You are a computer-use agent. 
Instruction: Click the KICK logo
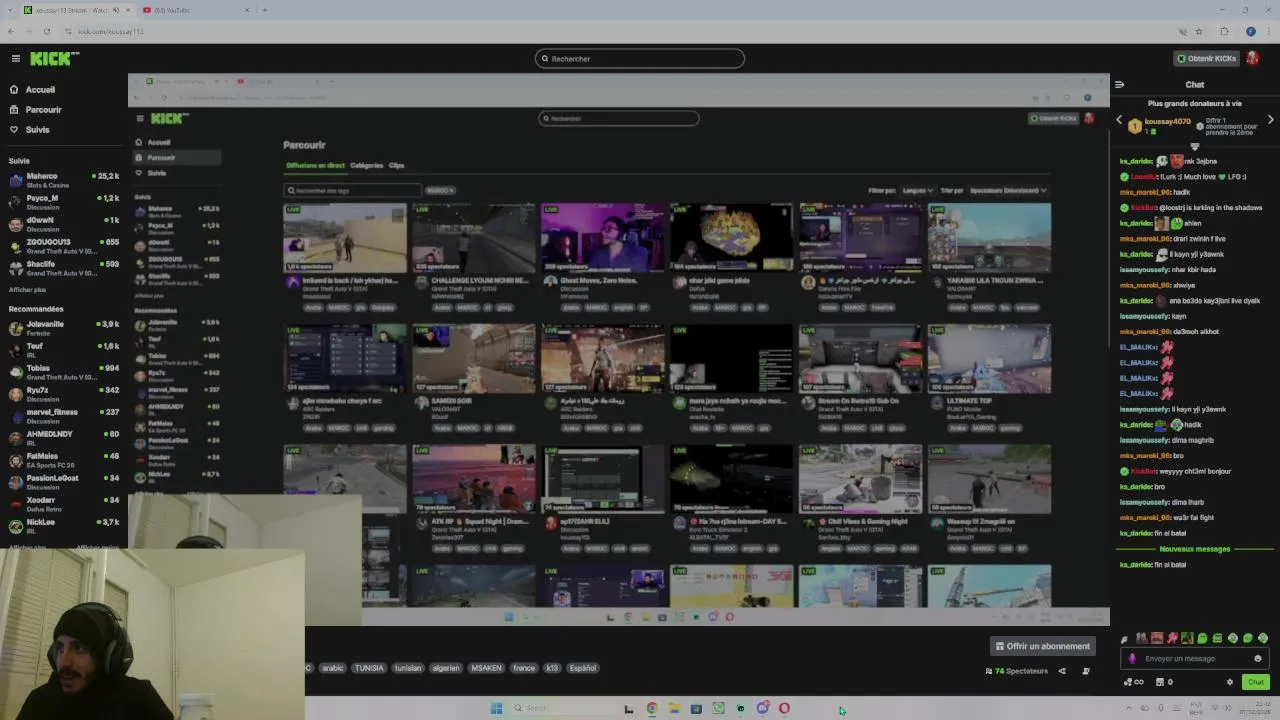coord(54,59)
